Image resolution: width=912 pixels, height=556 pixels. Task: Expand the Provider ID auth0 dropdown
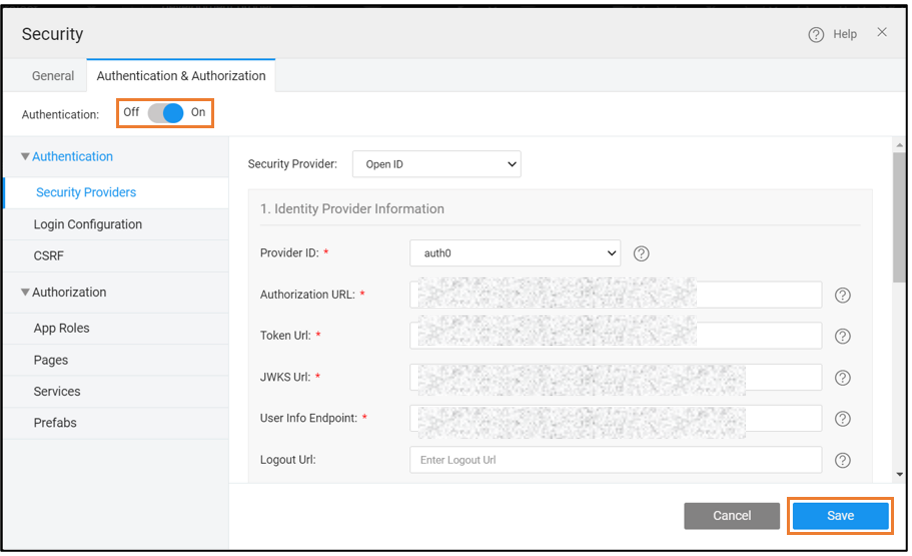pyautogui.click(x=514, y=254)
